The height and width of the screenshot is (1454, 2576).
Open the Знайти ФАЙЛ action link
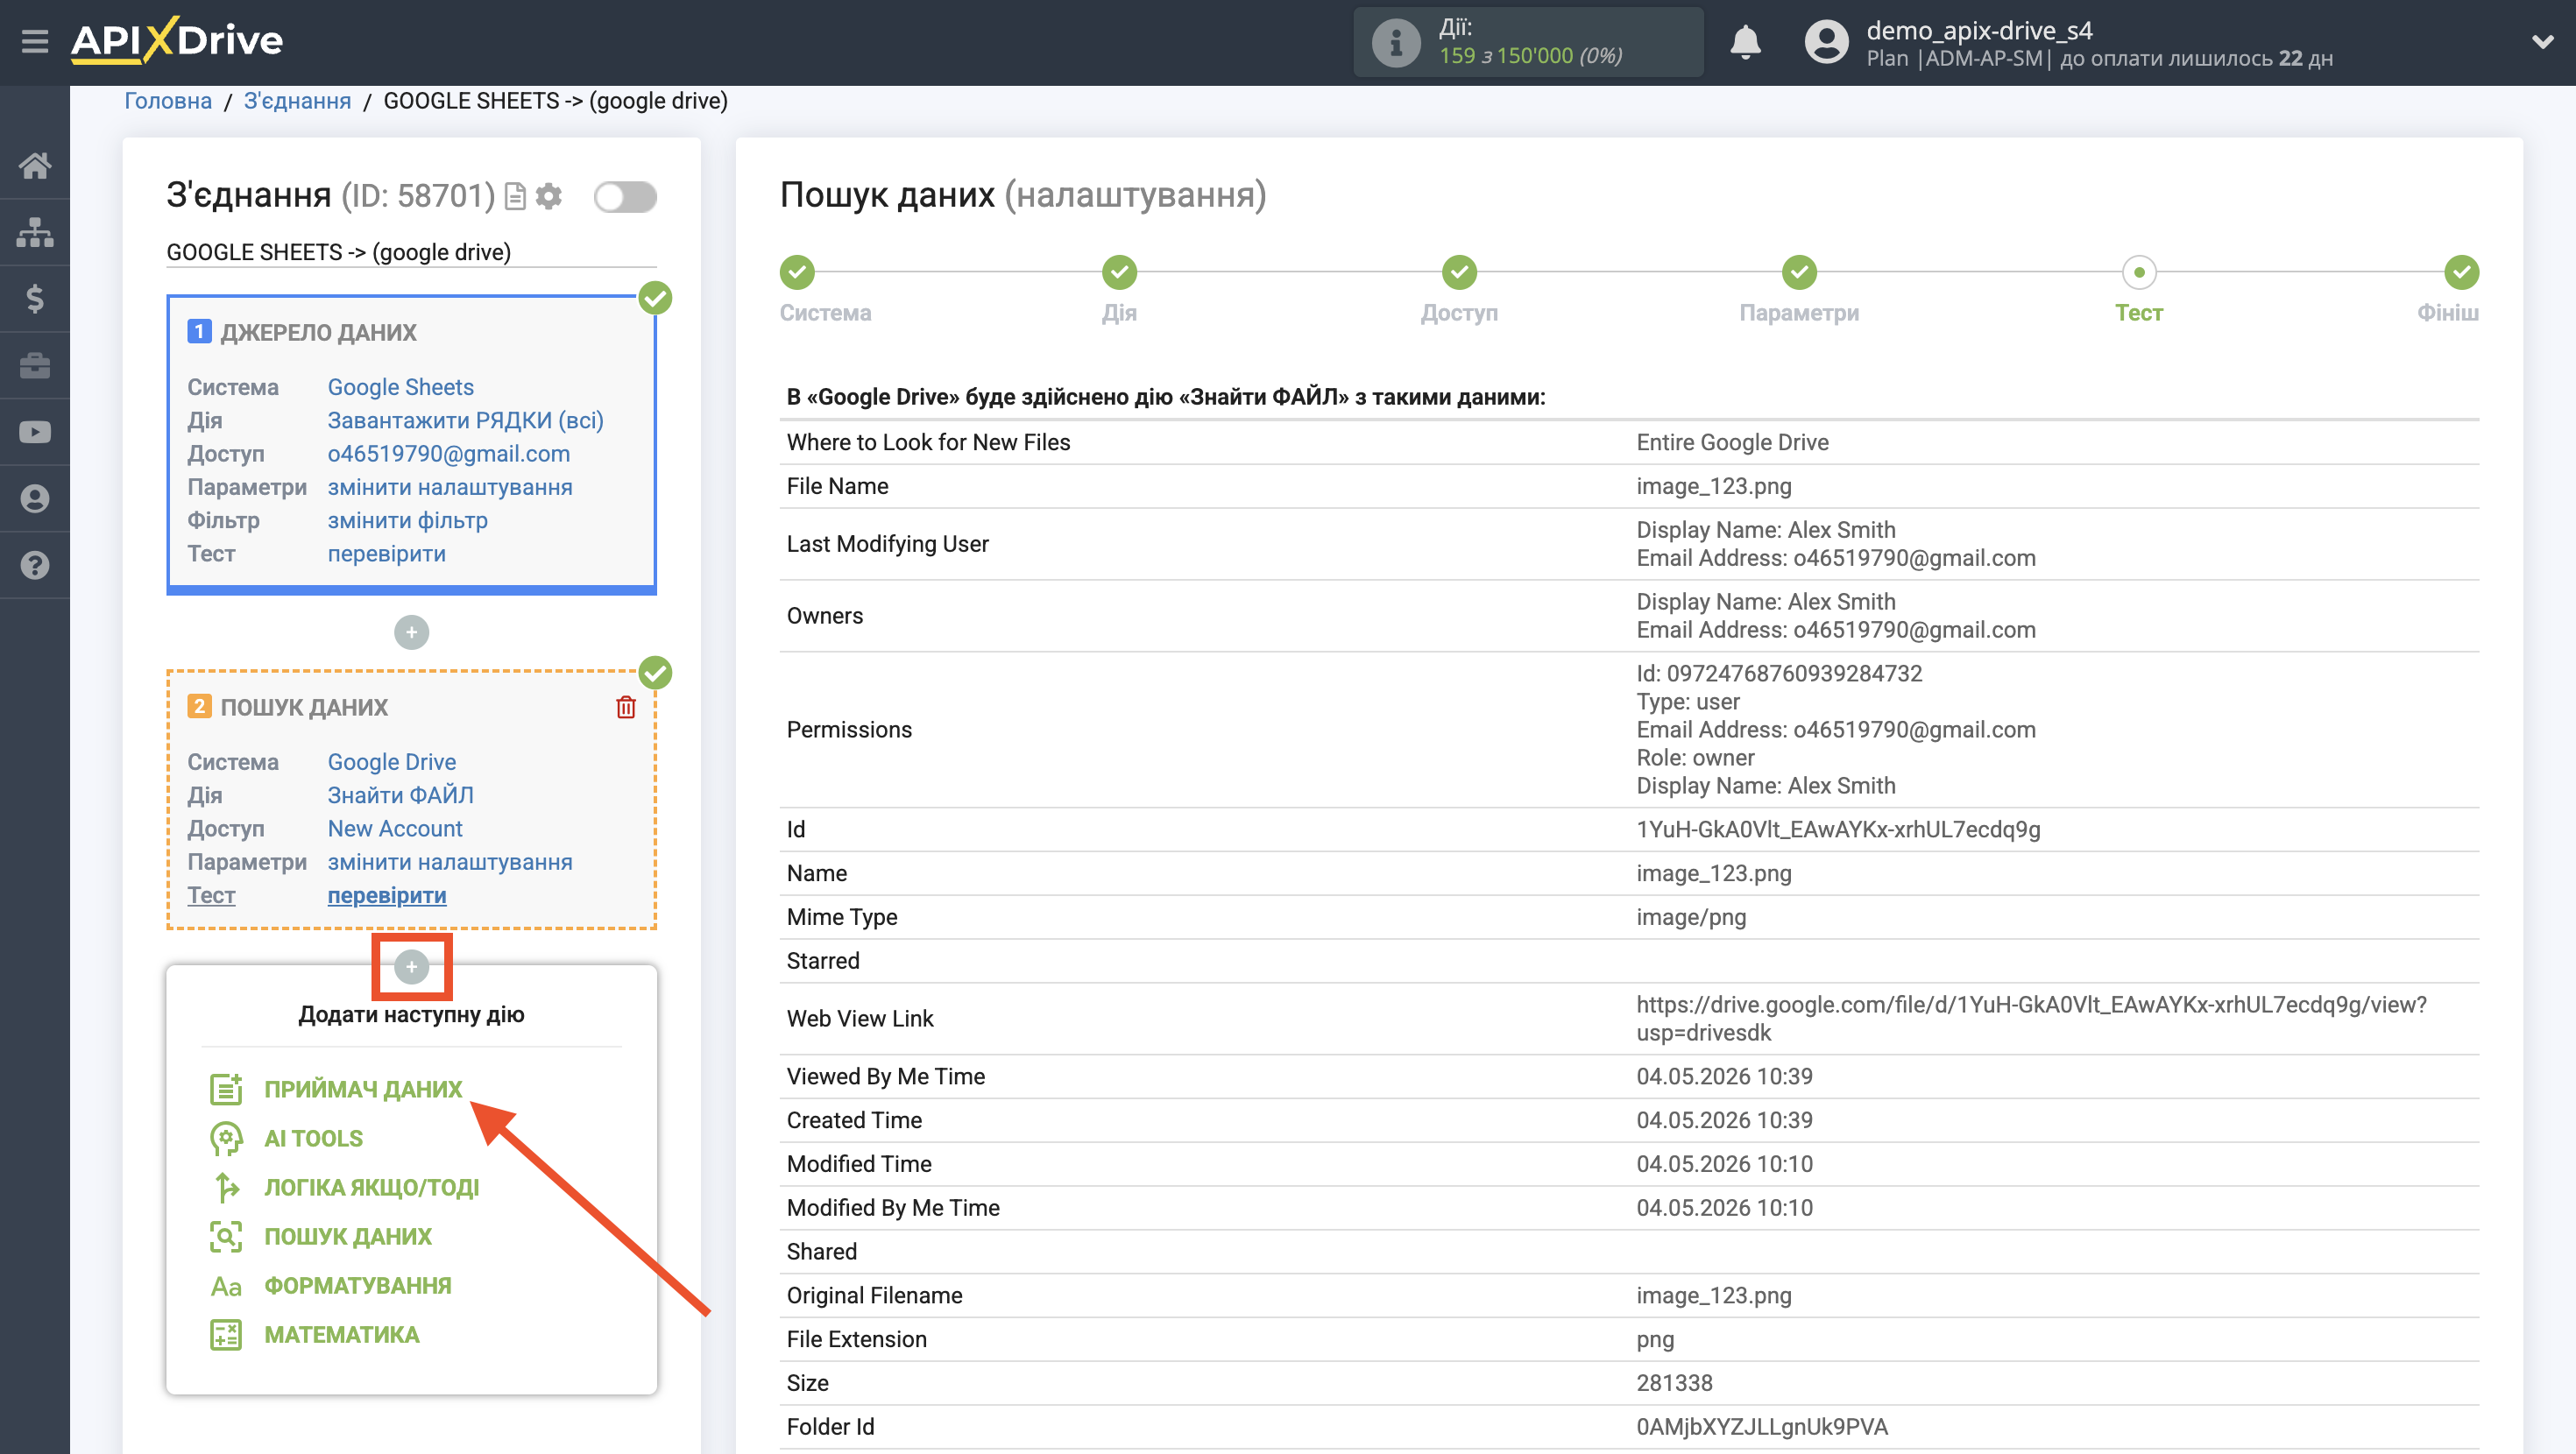(x=401, y=795)
